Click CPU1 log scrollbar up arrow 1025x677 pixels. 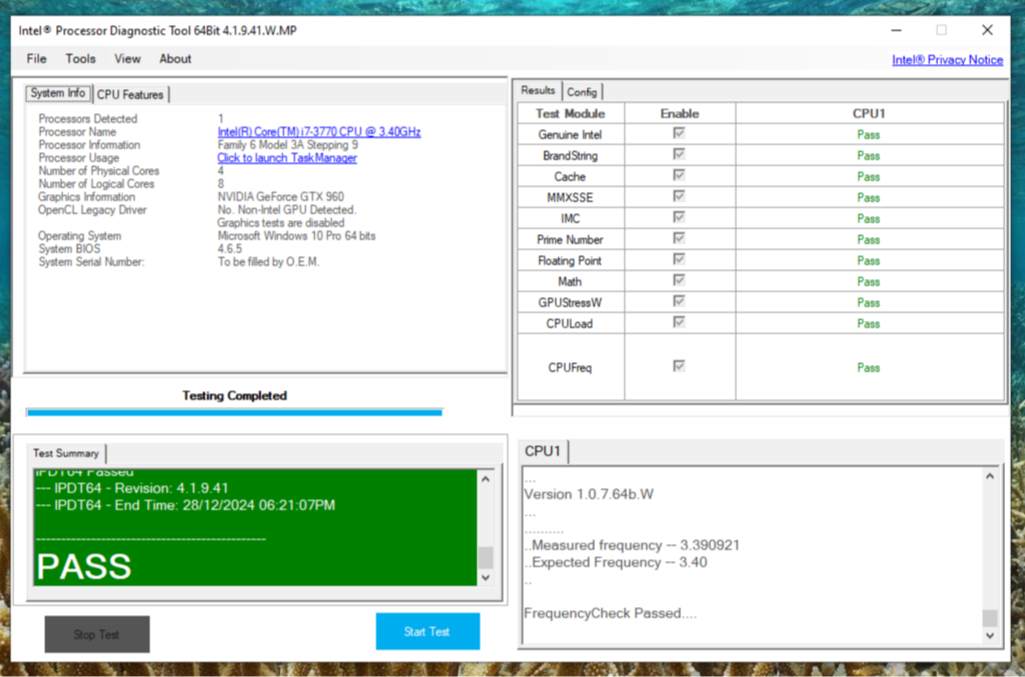point(990,476)
